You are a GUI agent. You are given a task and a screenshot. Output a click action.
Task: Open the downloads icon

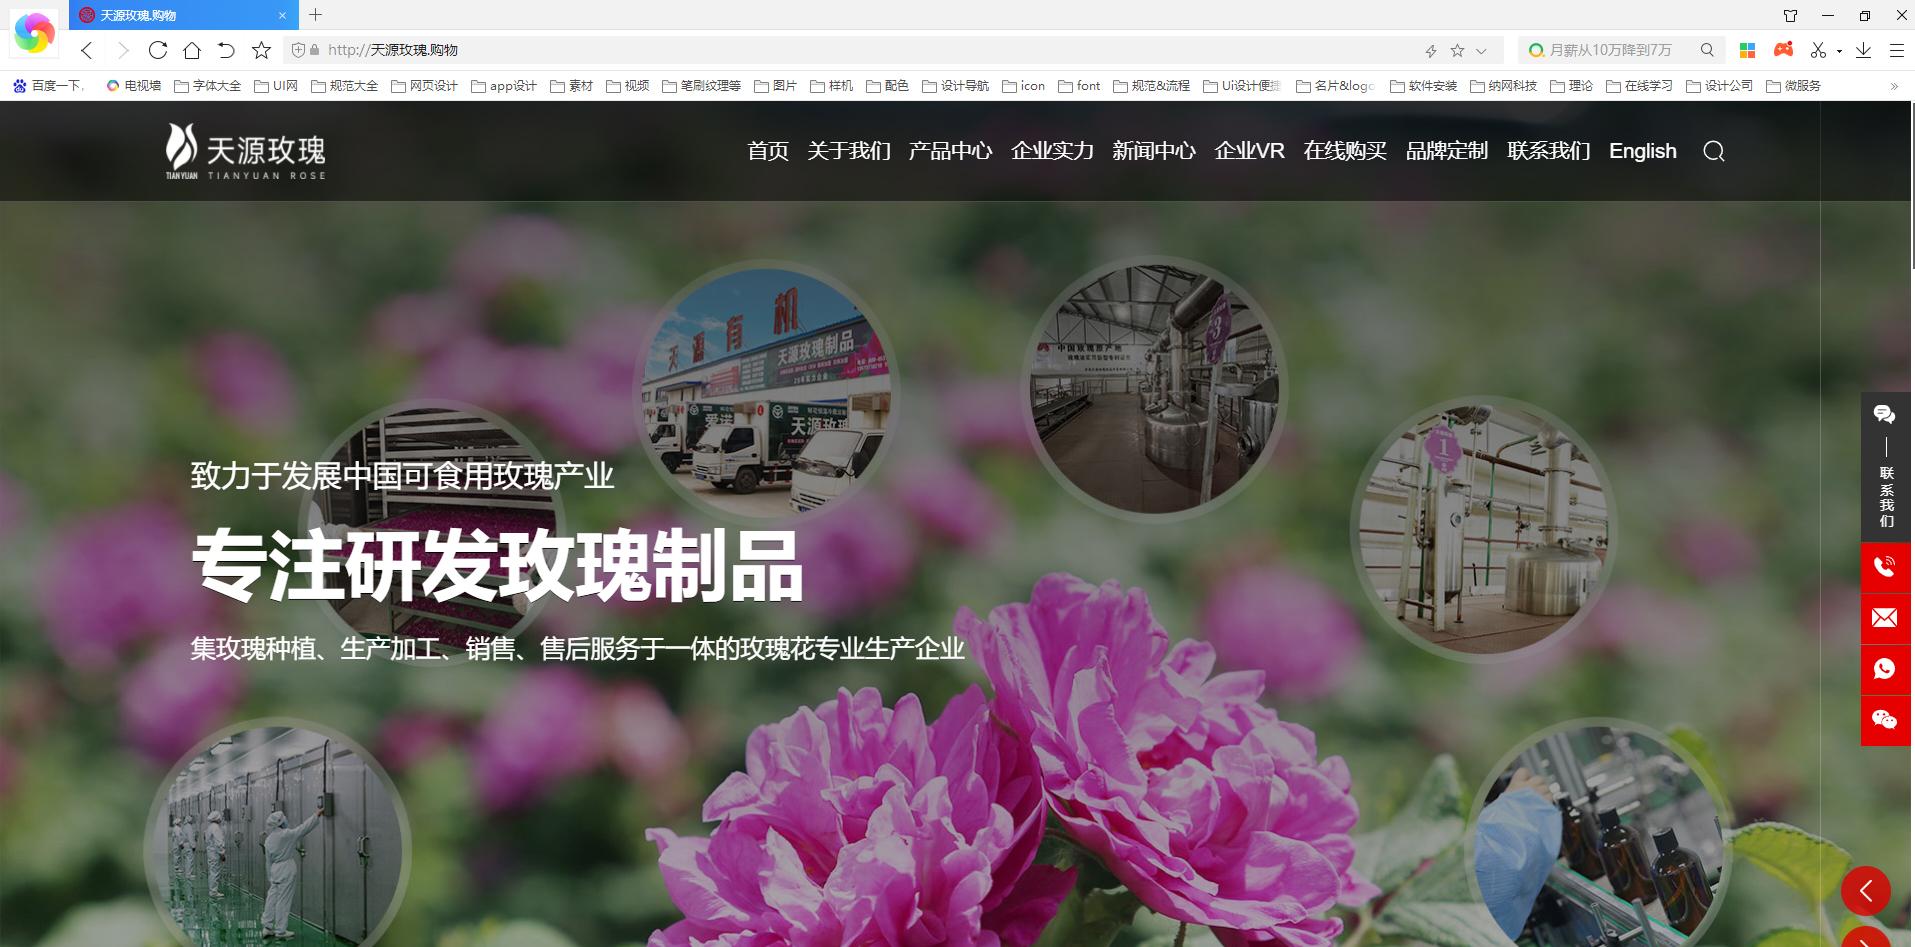[x=1863, y=50]
